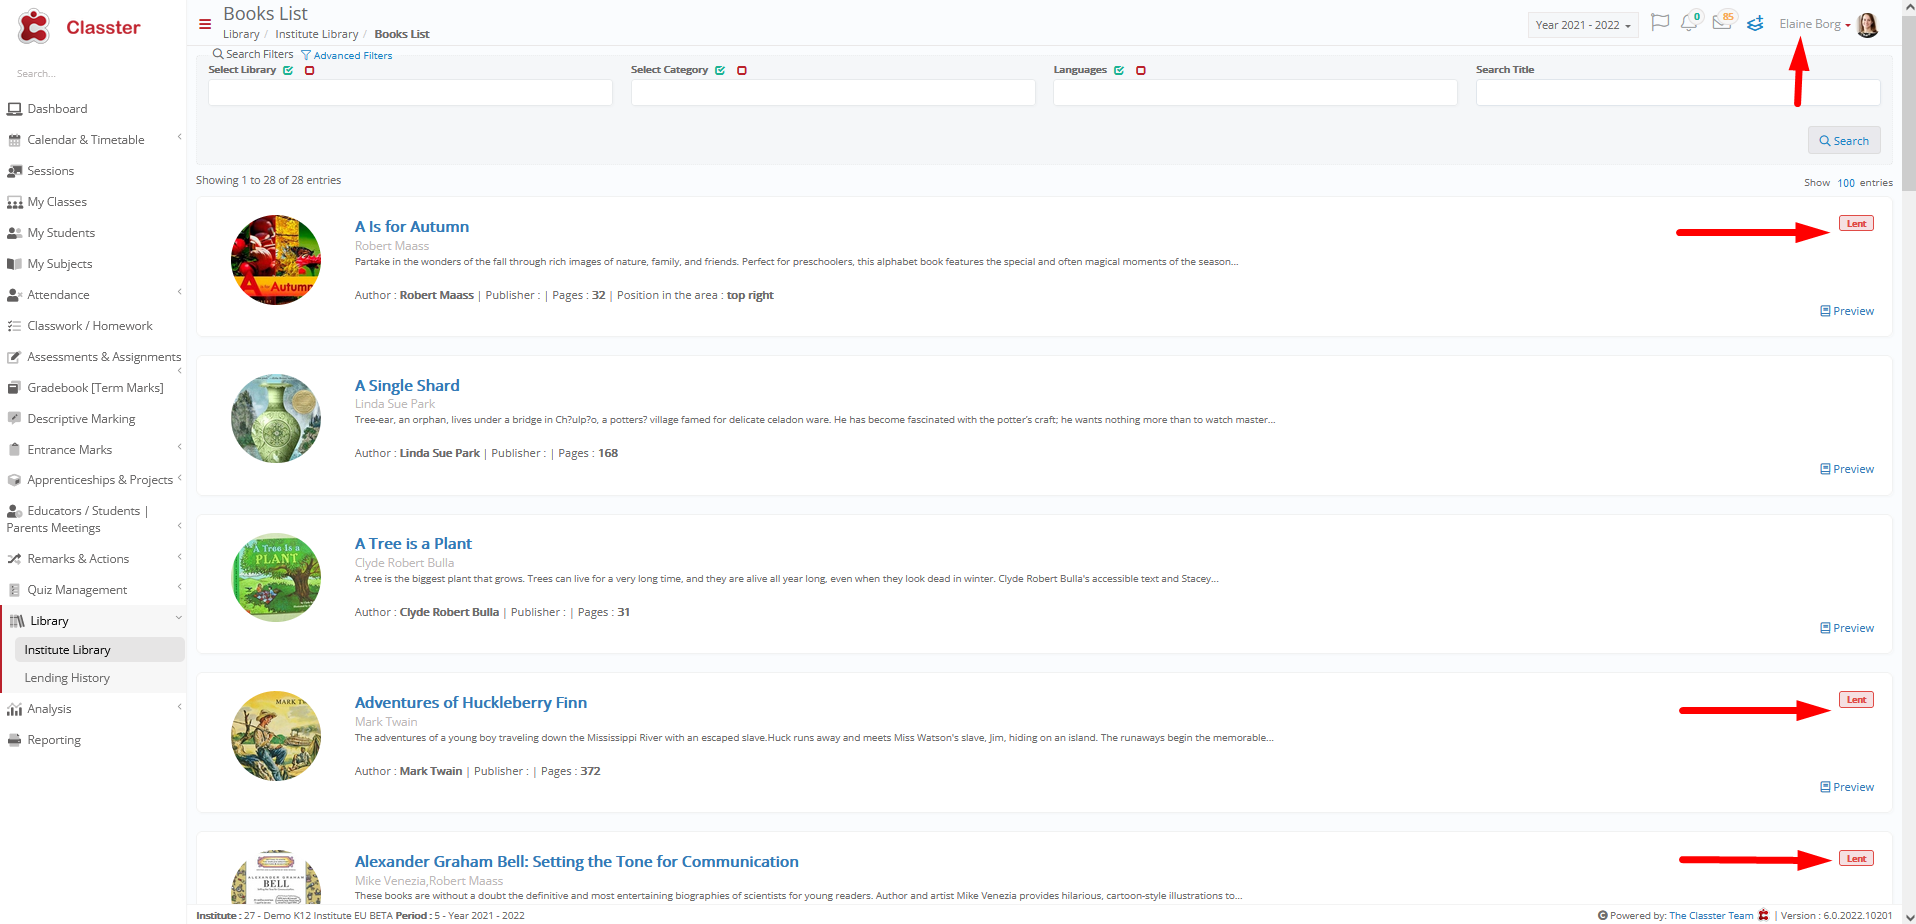Viewport: 1916px width, 924px height.
Task: Click Sessions icon in sidebar
Action: 14,171
